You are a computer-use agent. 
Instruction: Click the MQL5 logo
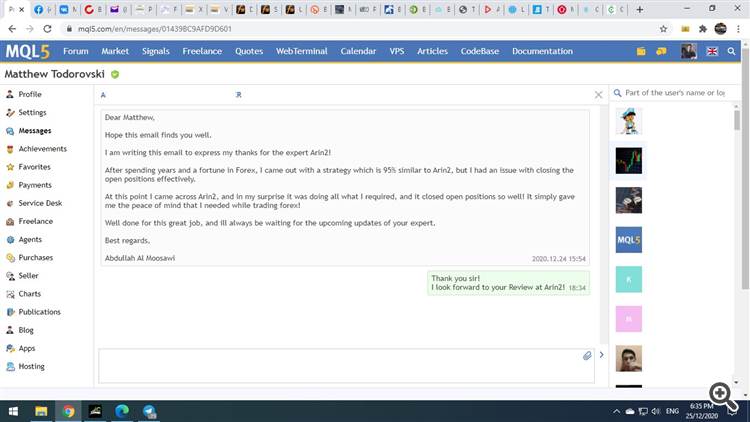(x=27, y=51)
